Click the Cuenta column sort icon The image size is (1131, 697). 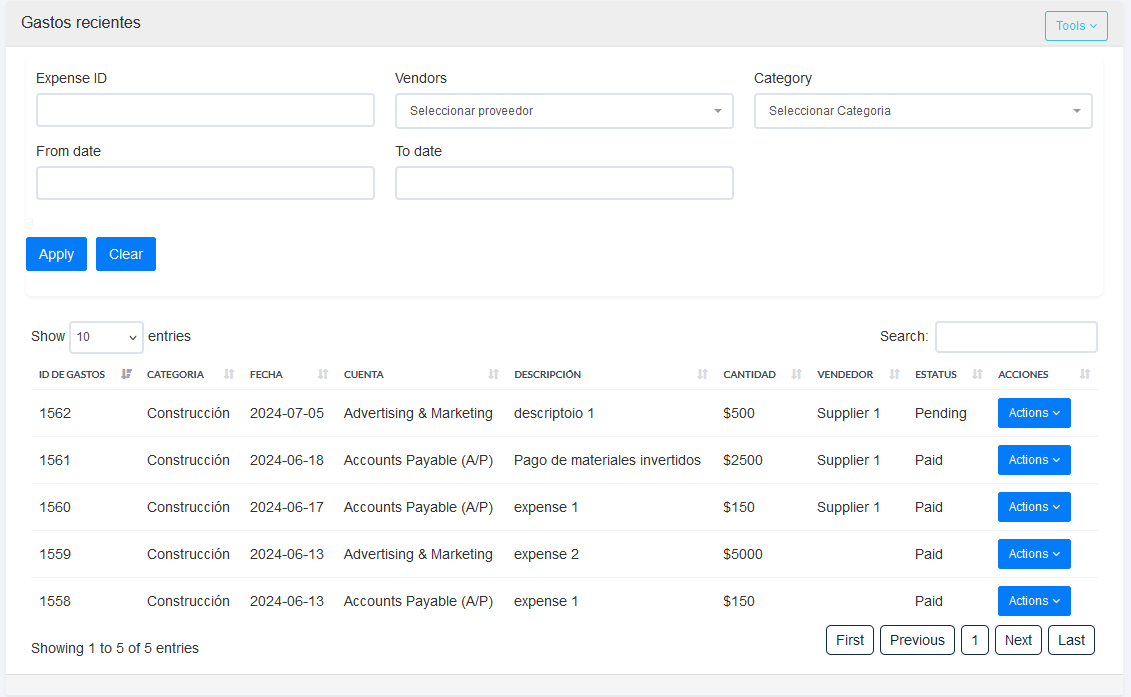click(493, 374)
